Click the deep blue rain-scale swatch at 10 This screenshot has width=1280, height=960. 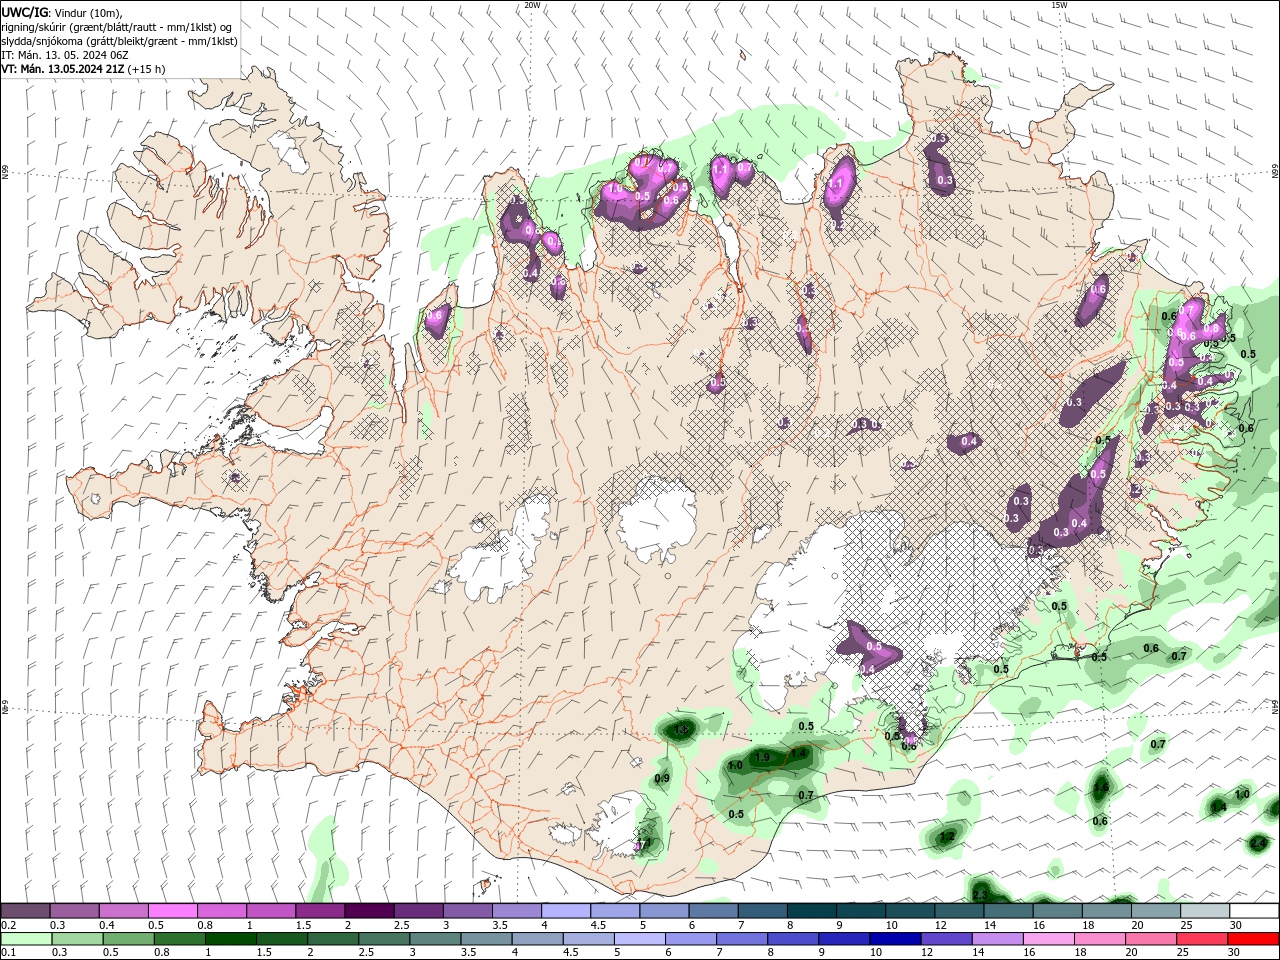tap(895, 939)
